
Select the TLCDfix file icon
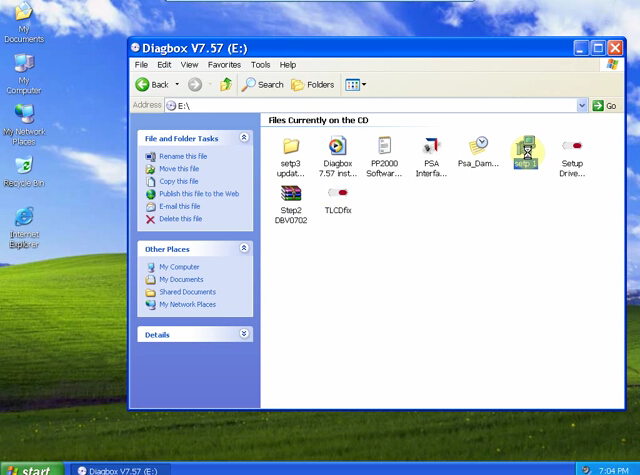click(338, 193)
